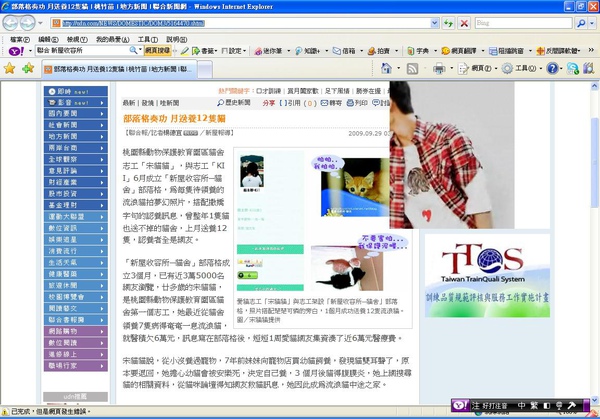
Task: Click the Add to Favorites green-plus star
Action: click(28, 68)
